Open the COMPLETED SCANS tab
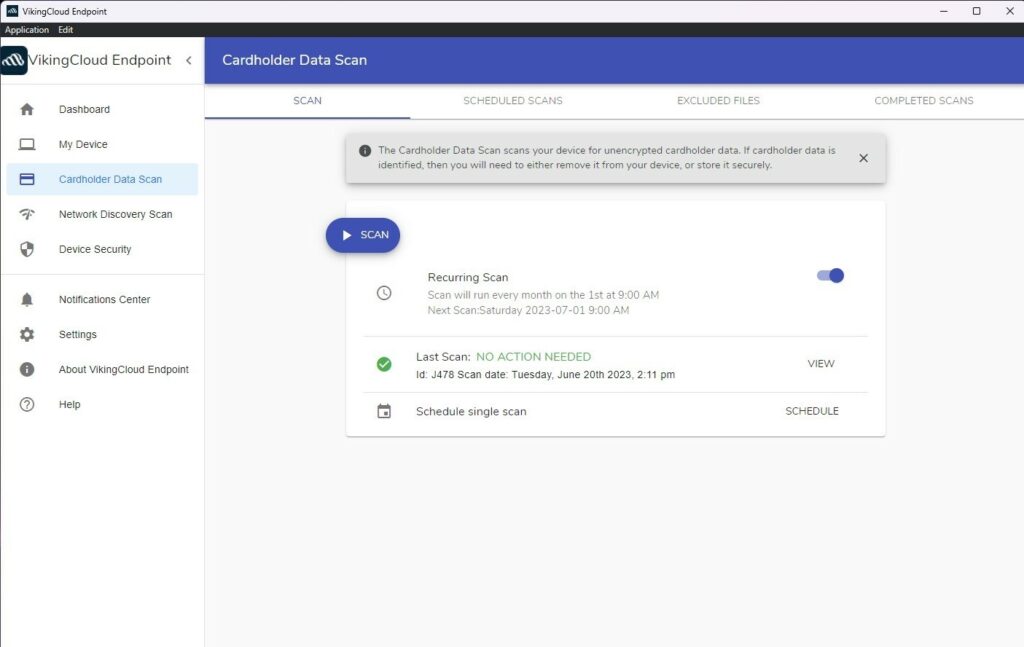The image size is (1024, 647). pyautogui.click(x=922, y=100)
